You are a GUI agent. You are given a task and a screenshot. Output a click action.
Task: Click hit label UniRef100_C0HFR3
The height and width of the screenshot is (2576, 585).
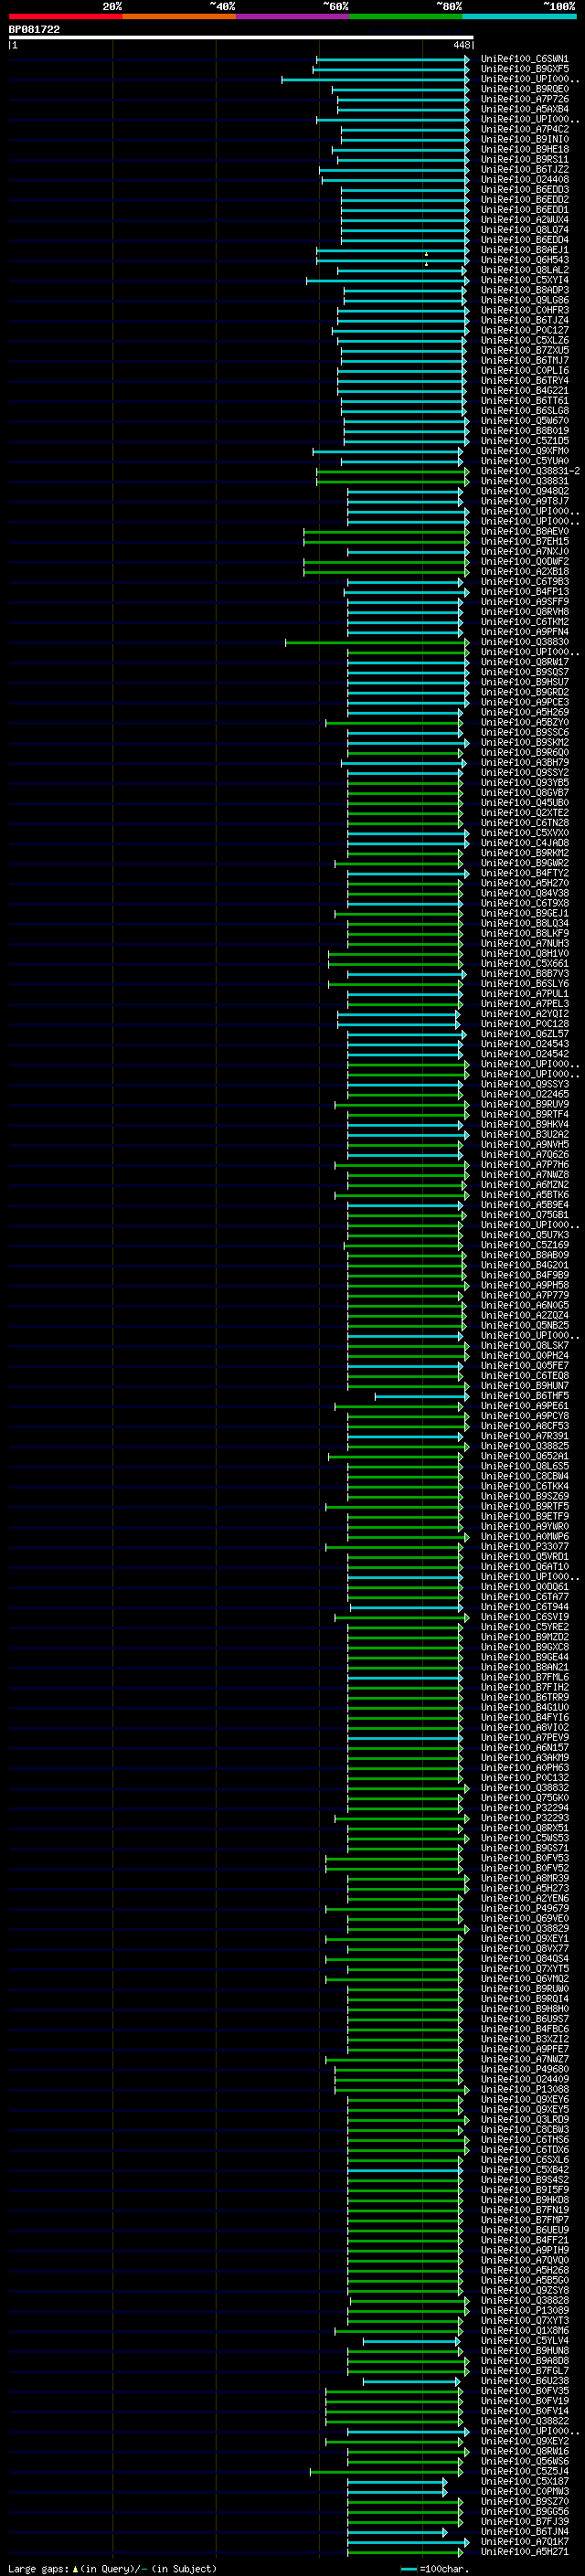tap(524, 310)
